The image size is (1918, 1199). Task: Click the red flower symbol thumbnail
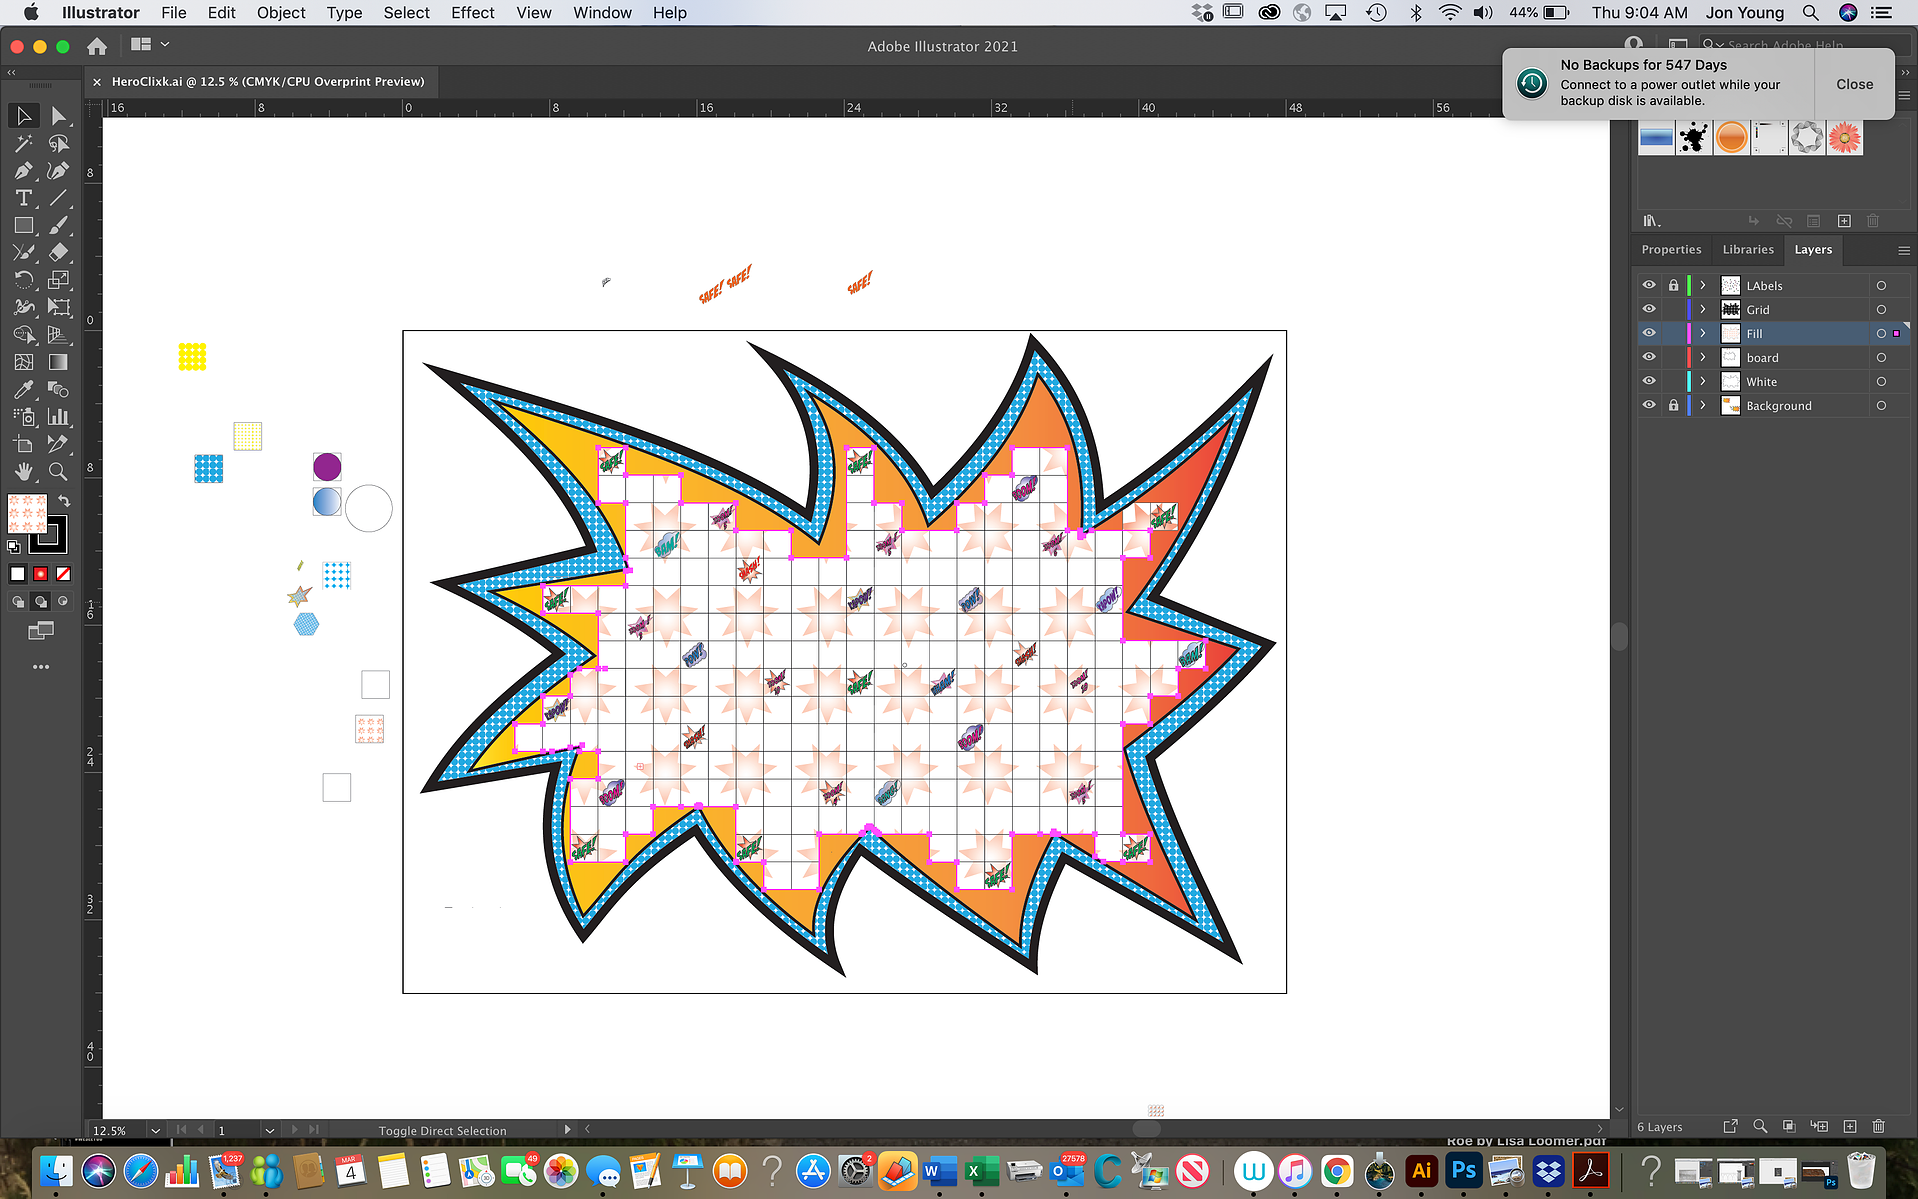coord(1845,138)
